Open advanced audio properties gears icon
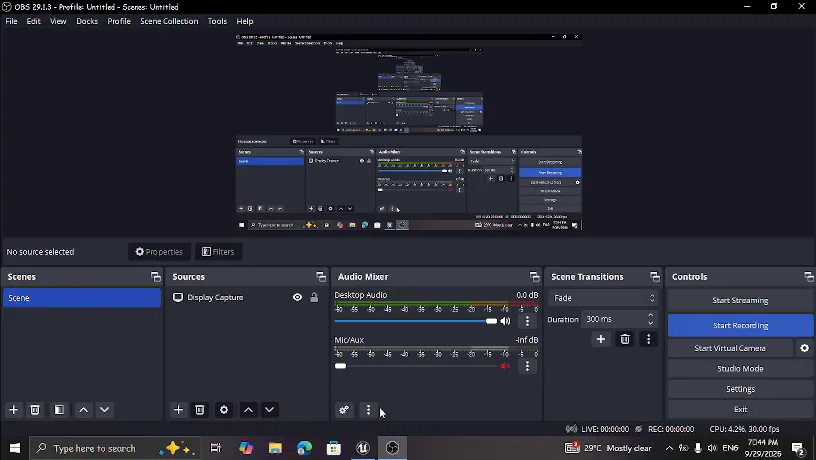 pyautogui.click(x=344, y=410)
